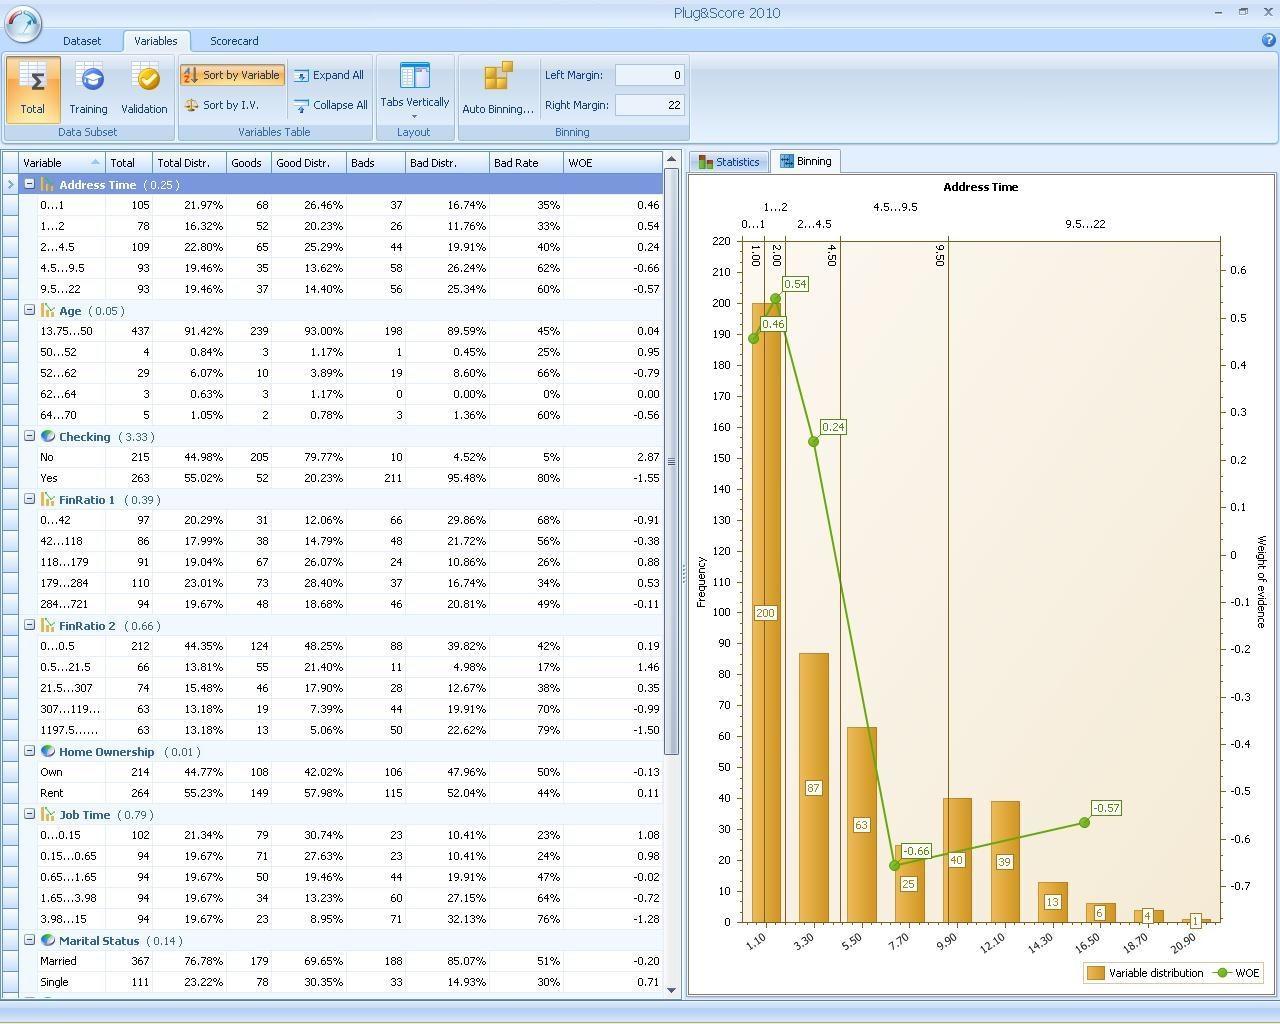Launch Auto Binning

(497, 90)
